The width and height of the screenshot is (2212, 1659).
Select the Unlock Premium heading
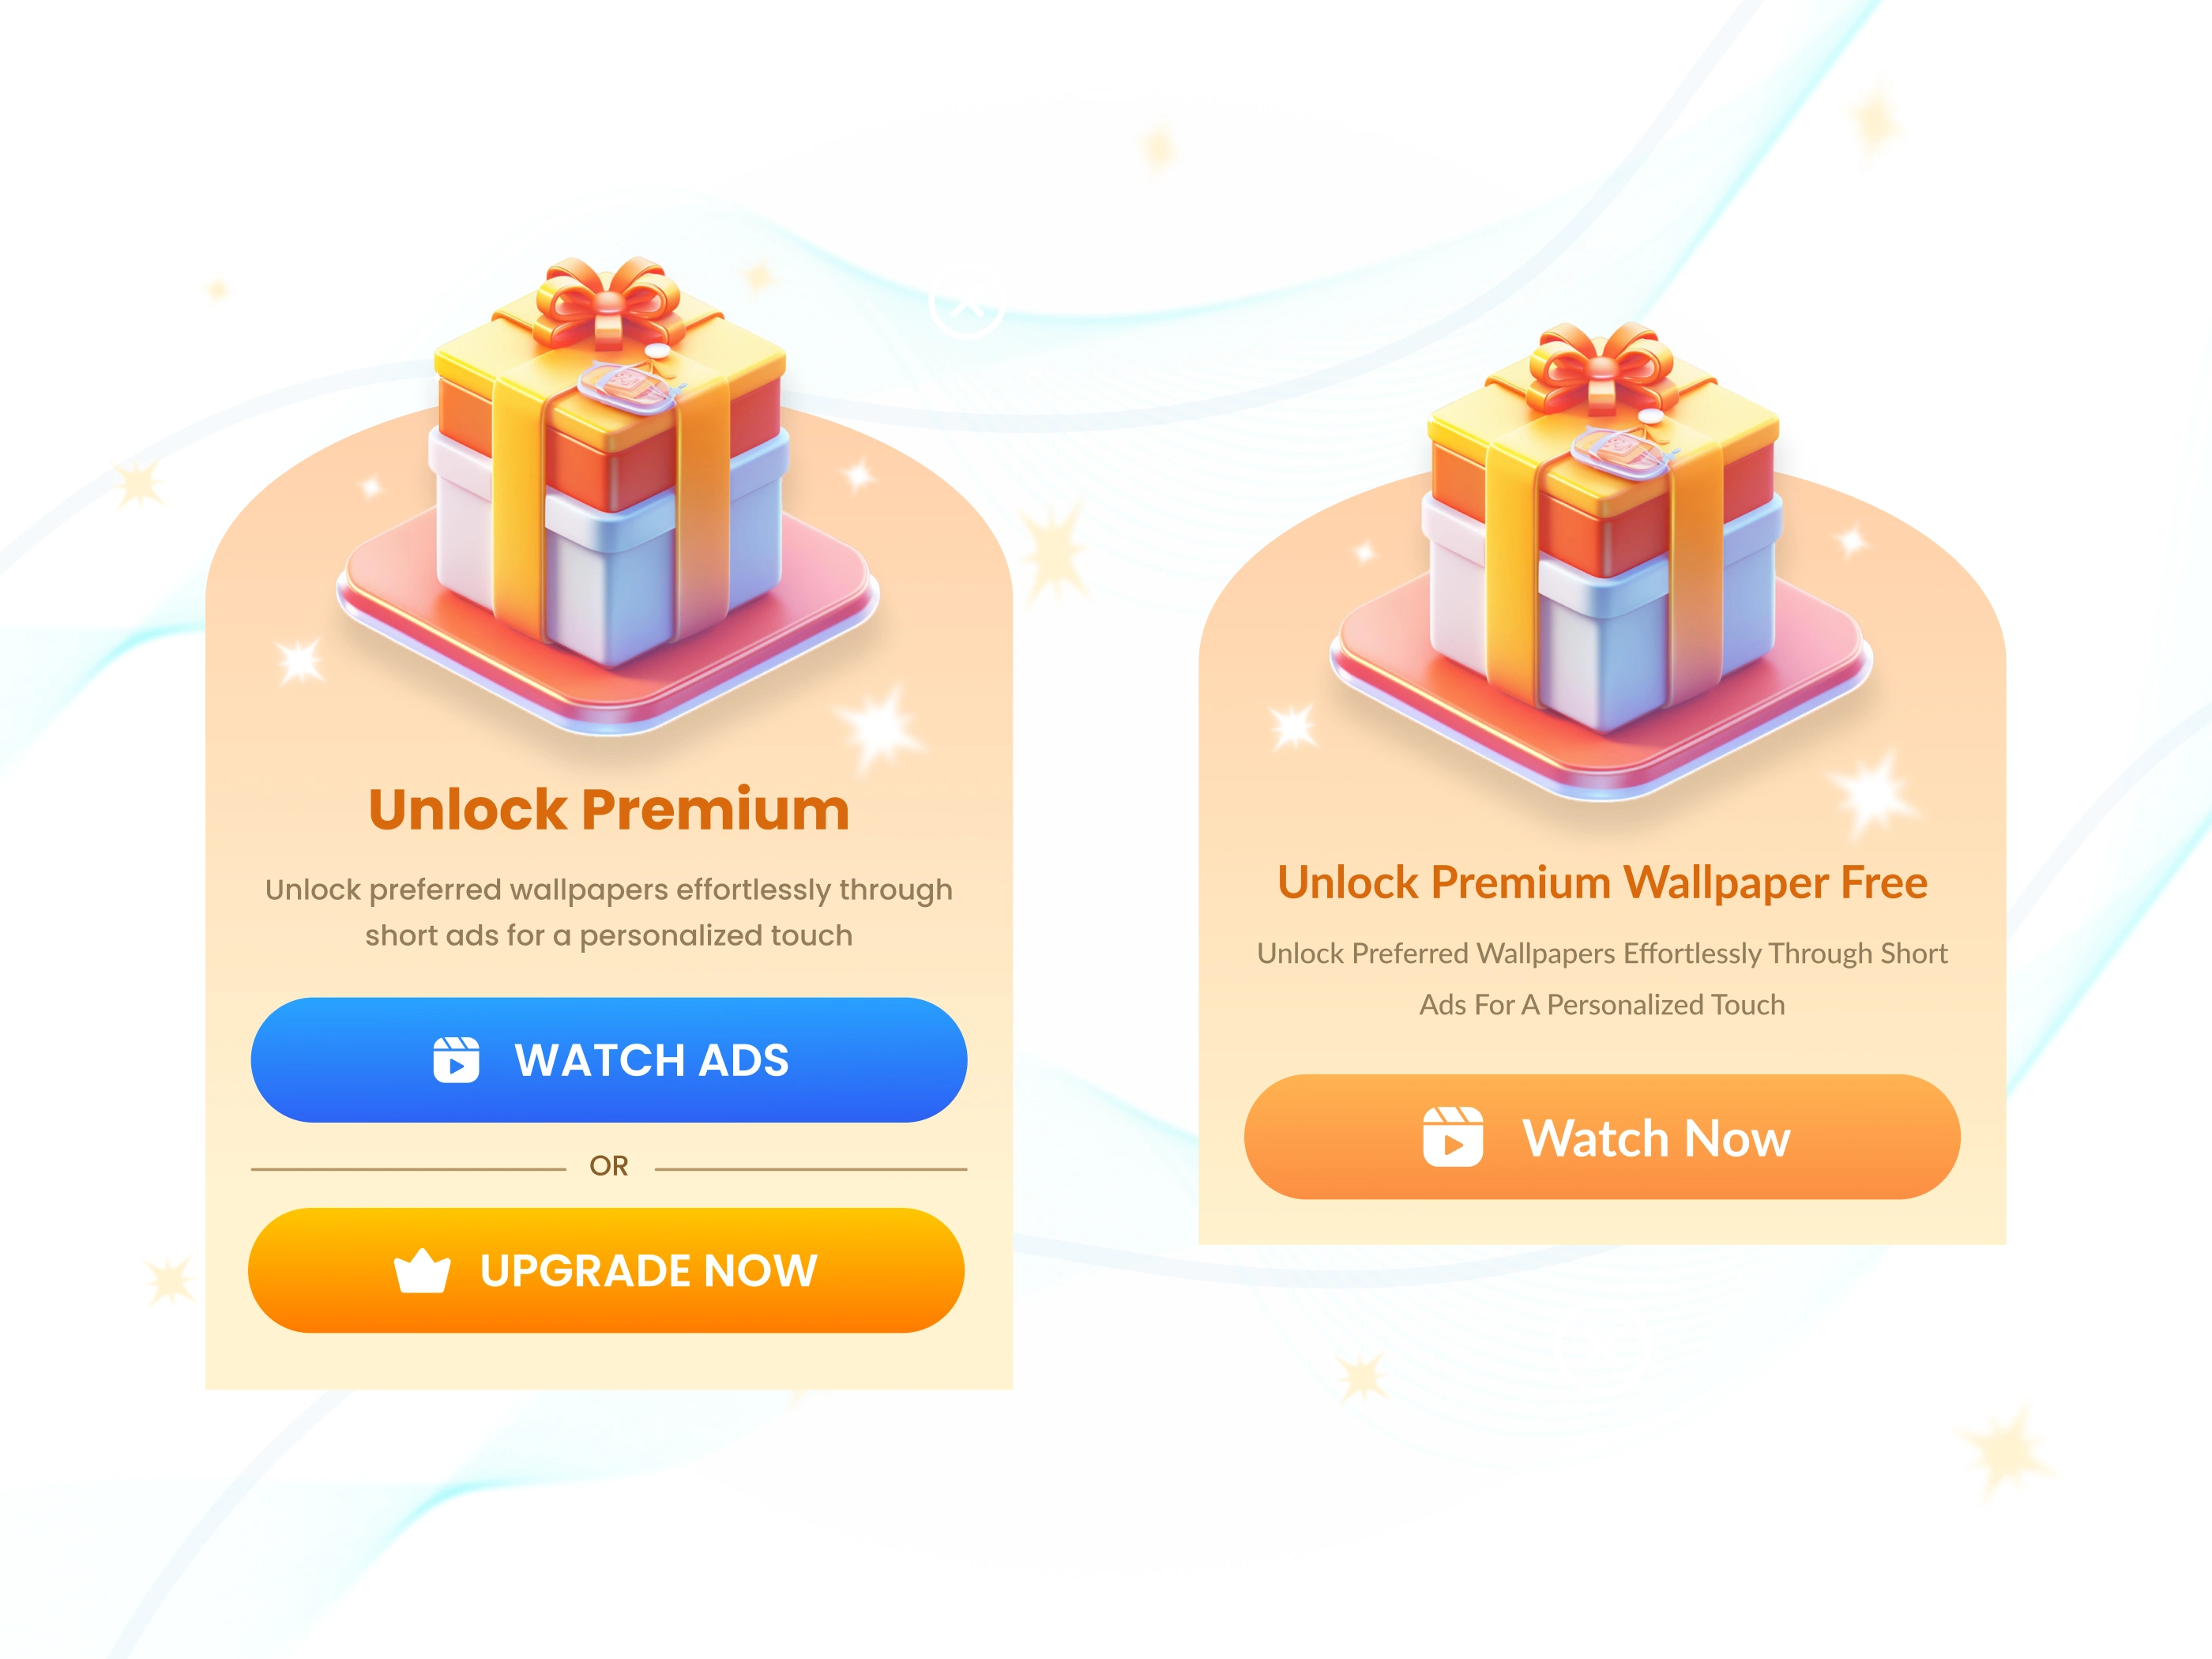pos(609,809)
